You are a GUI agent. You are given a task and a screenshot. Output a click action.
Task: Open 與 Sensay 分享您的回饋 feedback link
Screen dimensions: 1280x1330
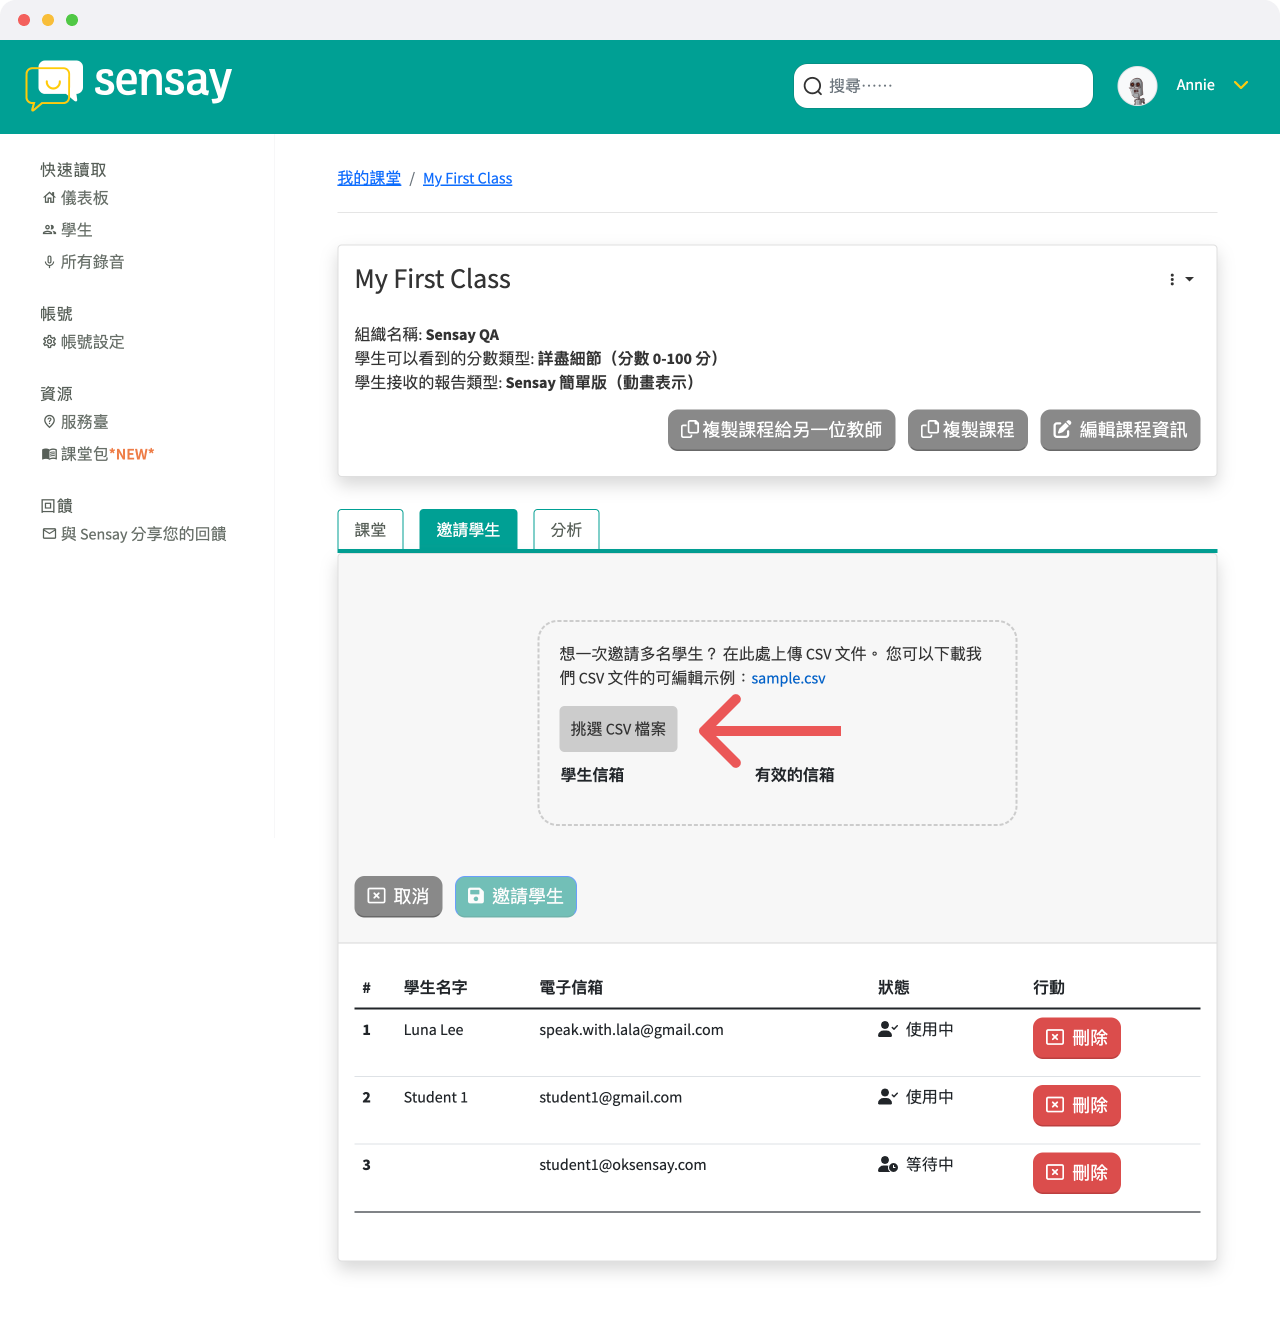click(x=143, y=534)
